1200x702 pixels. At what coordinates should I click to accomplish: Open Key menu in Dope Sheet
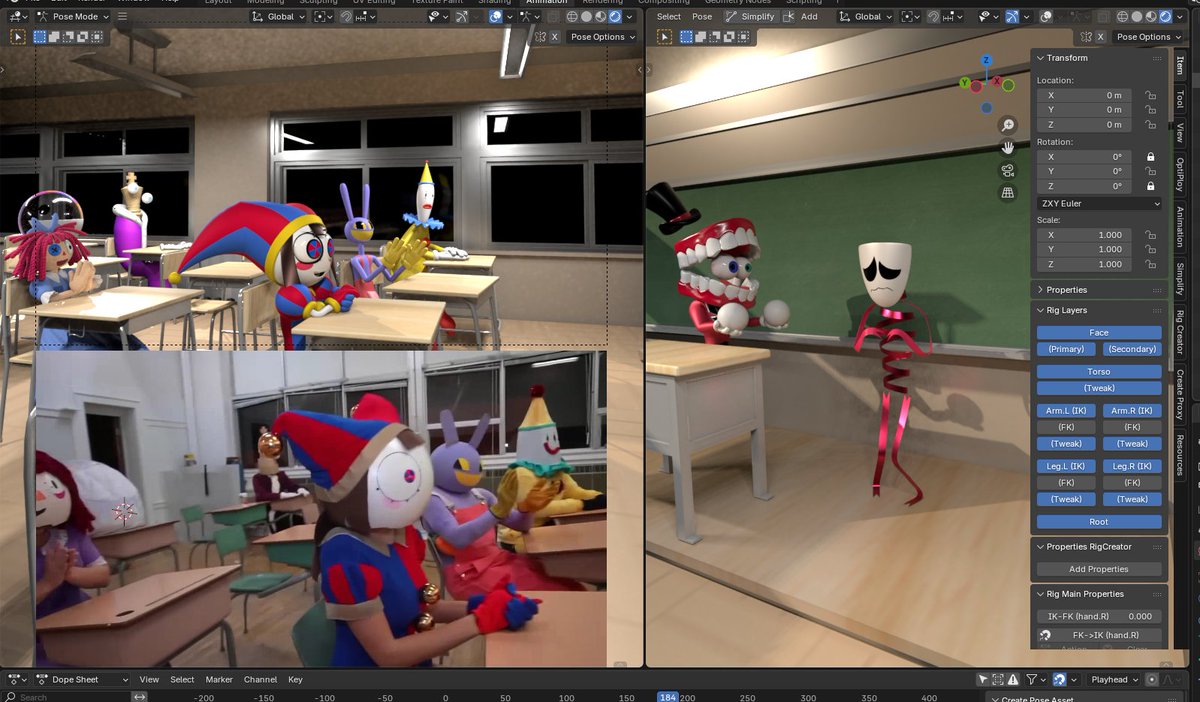[x=295, y=680]
